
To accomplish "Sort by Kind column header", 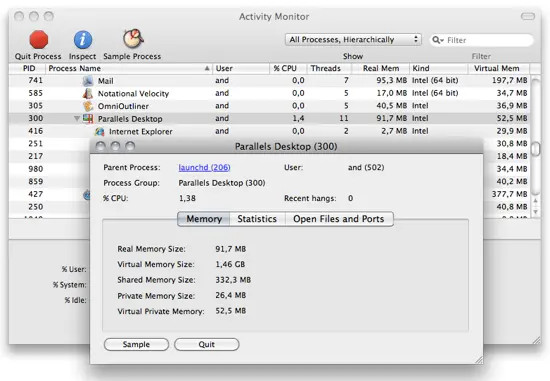I will click(438, 68).
